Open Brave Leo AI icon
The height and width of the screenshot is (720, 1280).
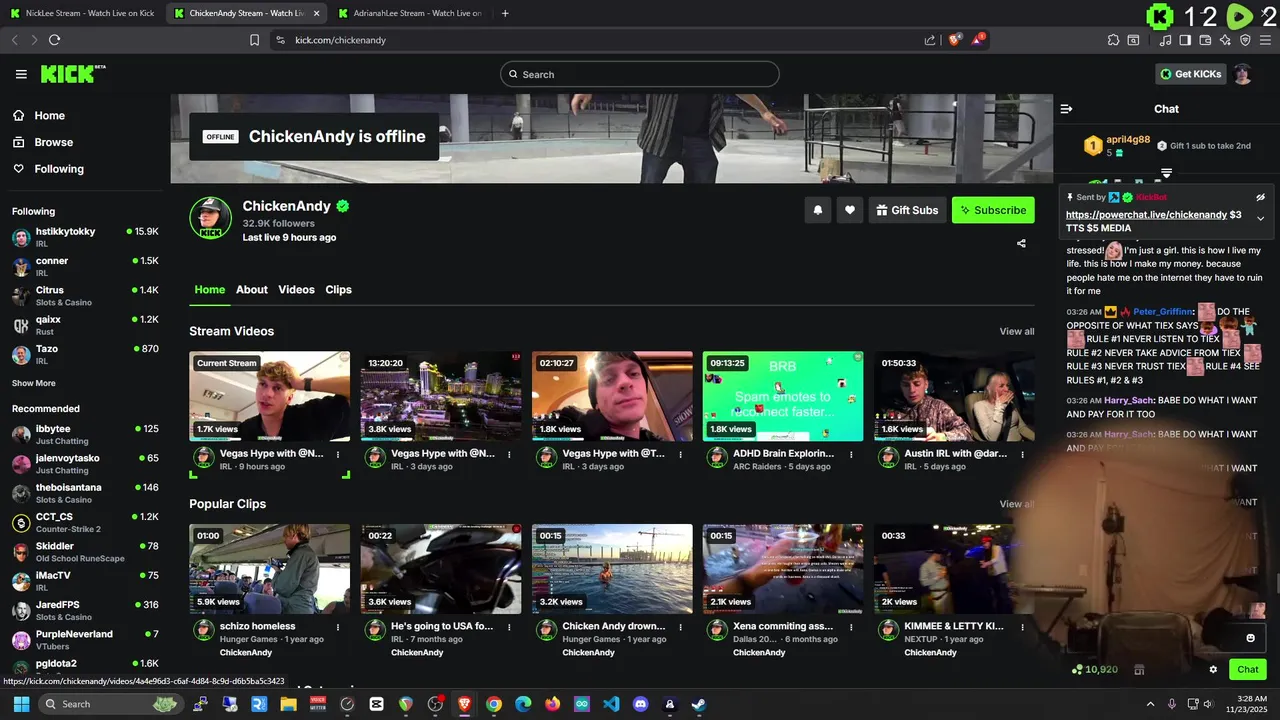pyautogui.click(x=1225, y=40)
